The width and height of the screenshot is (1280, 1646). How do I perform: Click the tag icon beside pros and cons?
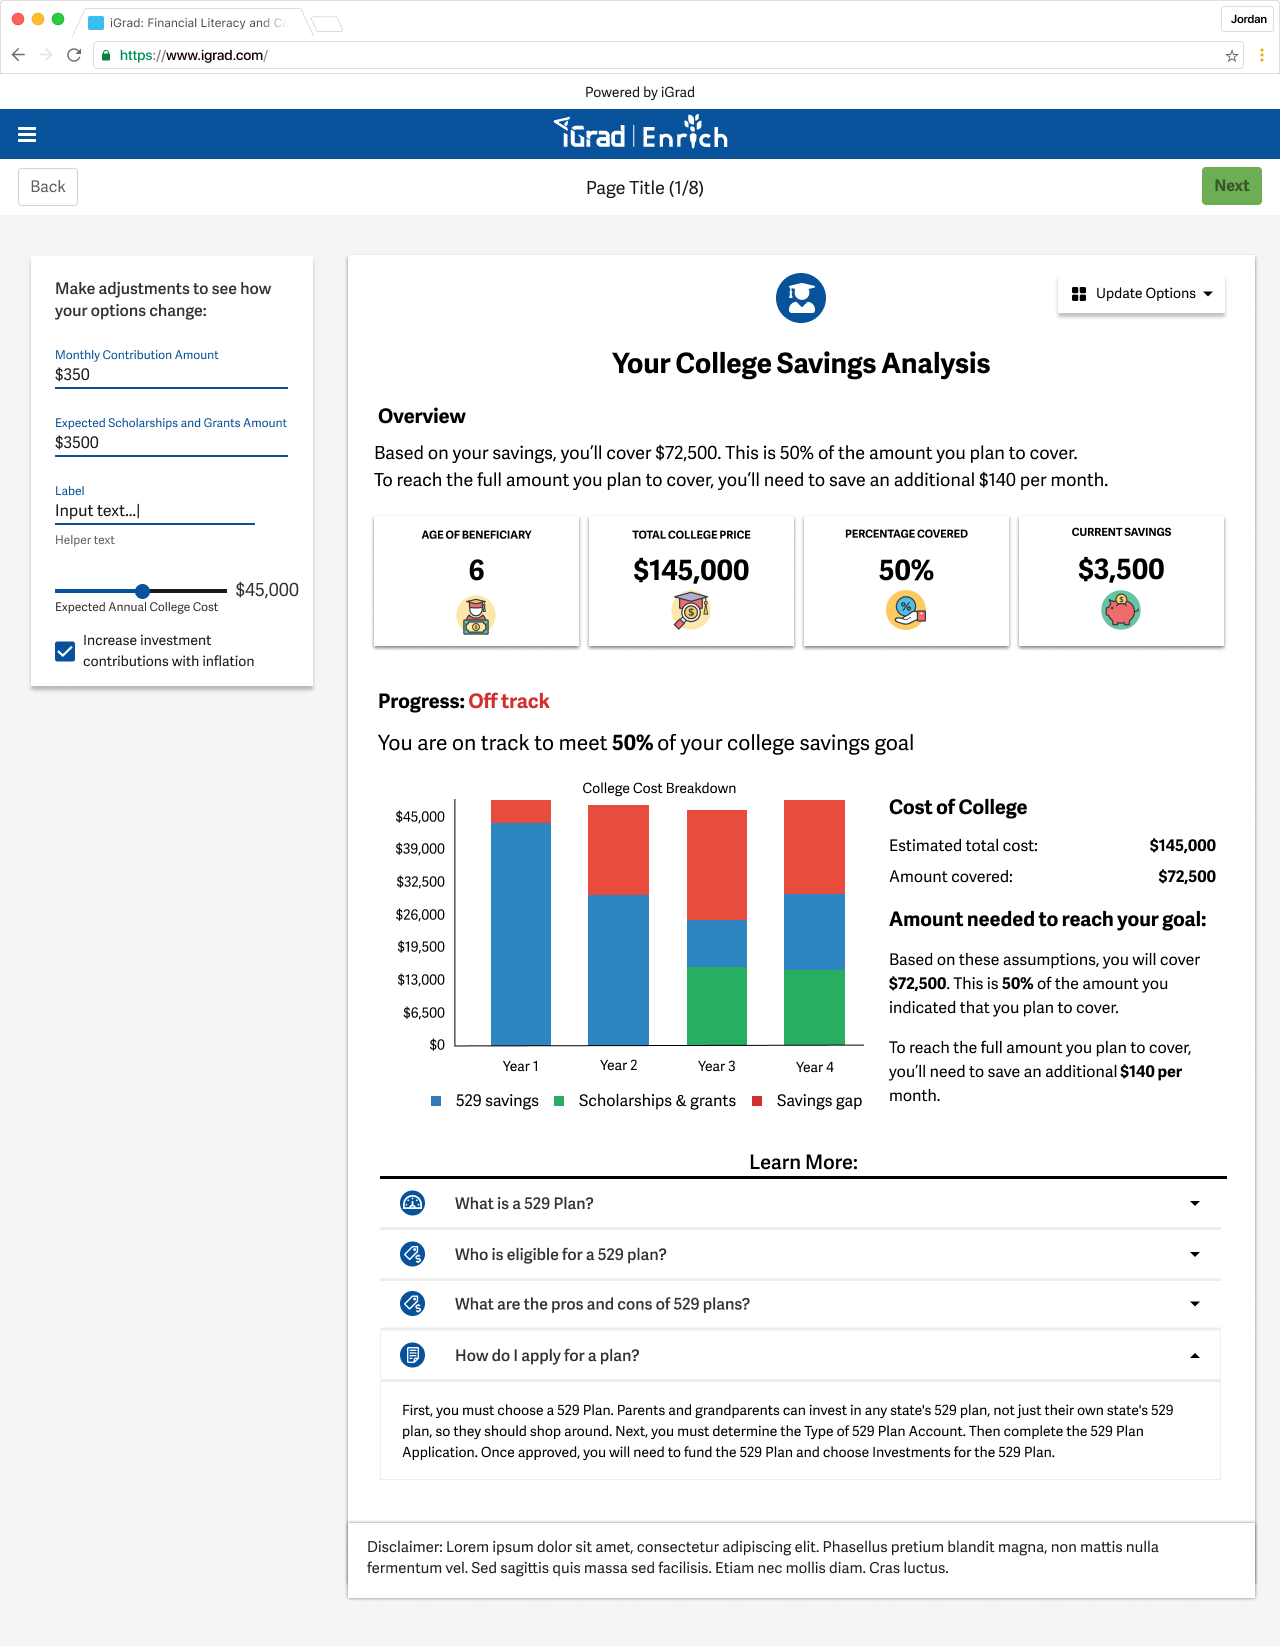pos(412,1304)
